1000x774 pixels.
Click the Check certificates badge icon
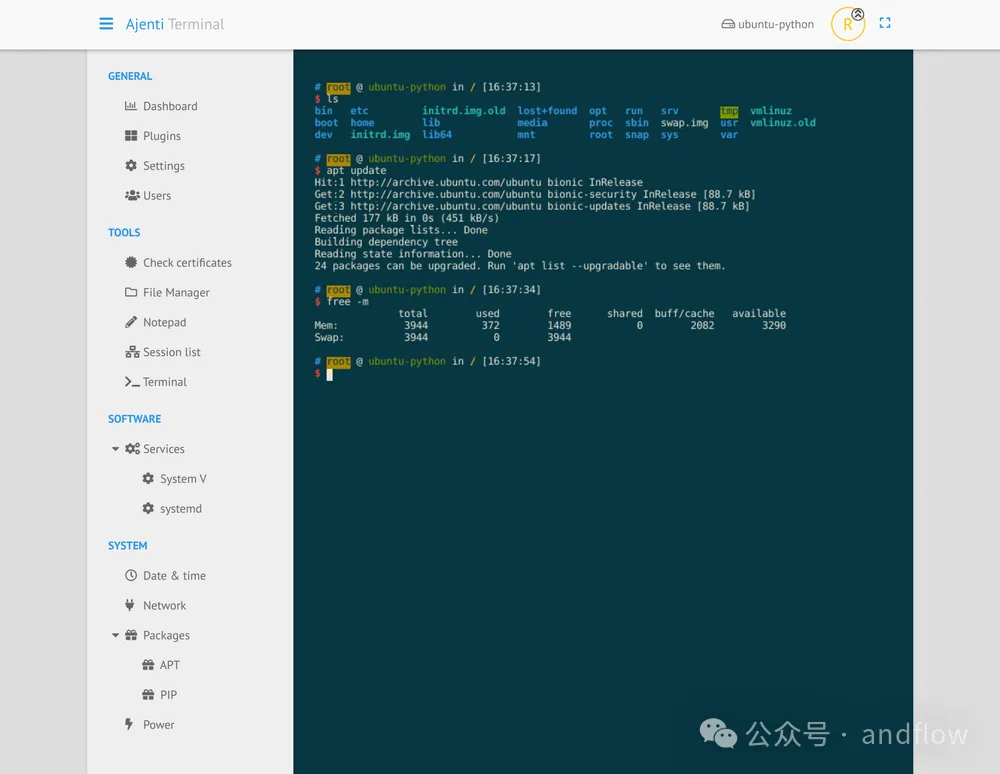pyautogui.click(x=131, y=263)
